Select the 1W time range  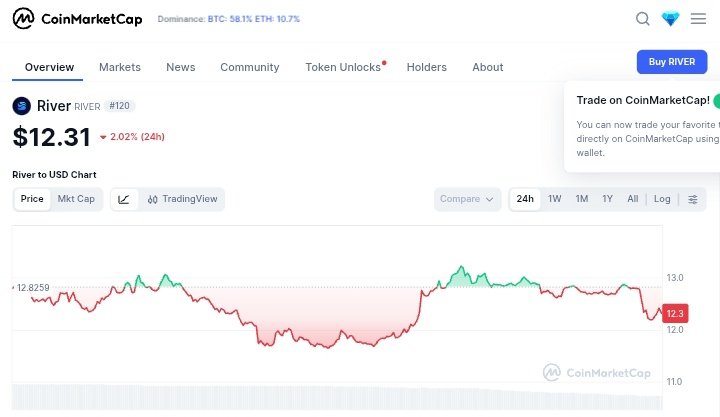click(x=555, y=199)
